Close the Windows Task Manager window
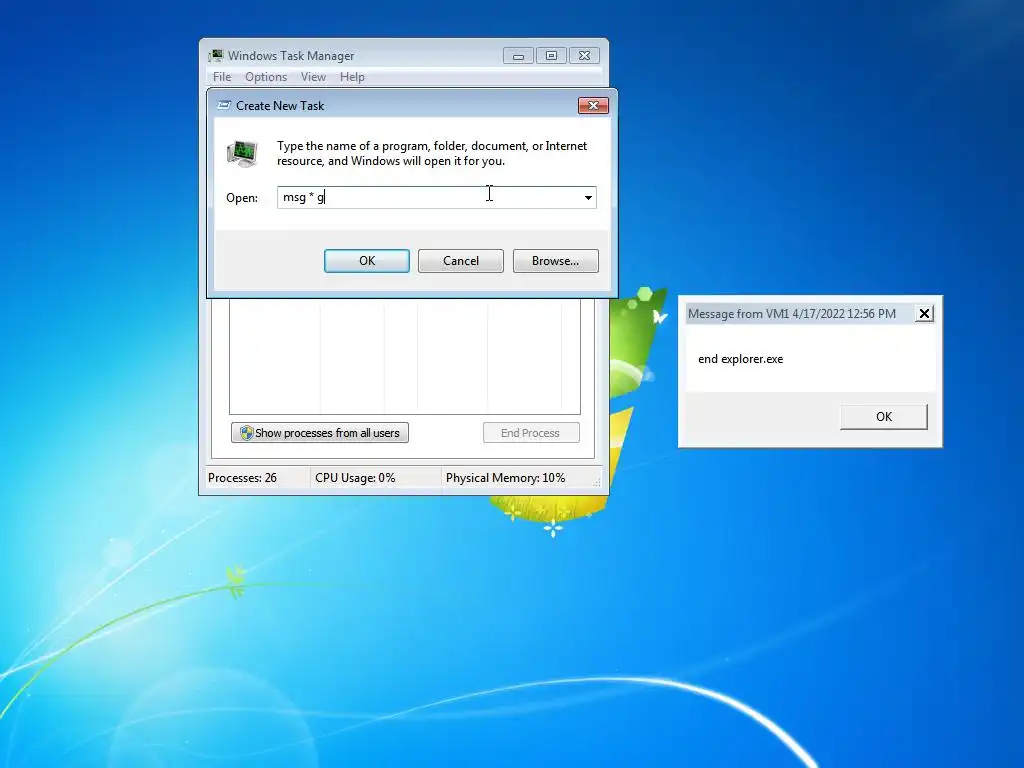 (584, 56)
